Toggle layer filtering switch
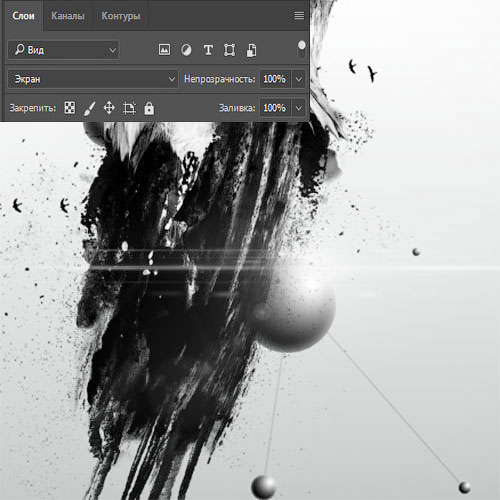This screenshot has height=500, width=500. coord(301,50)
